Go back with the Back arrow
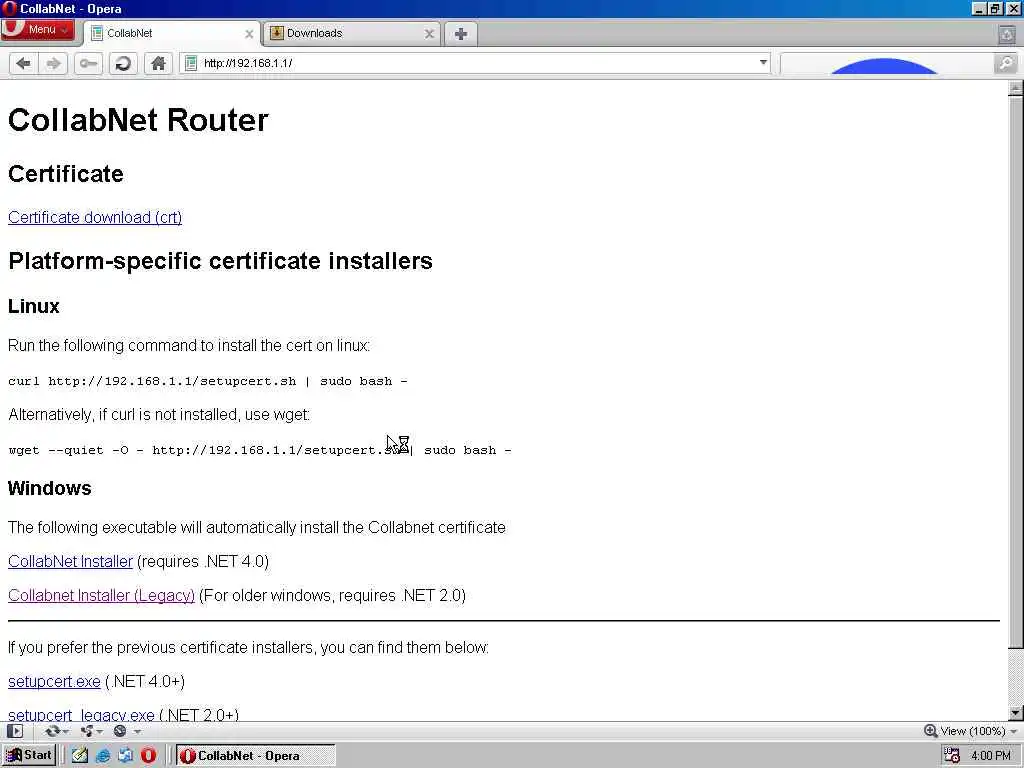 (24, 63)
